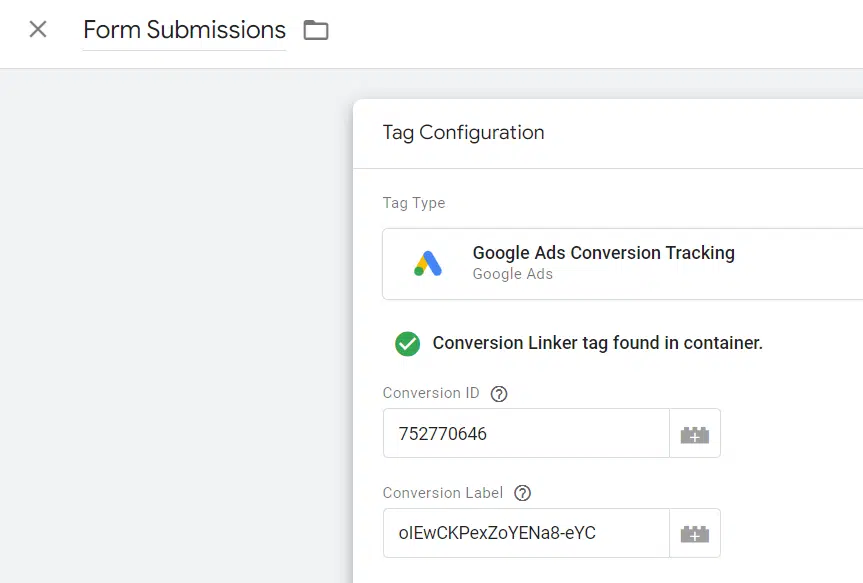Click the Tag Configuration heading

click(463, 133)
